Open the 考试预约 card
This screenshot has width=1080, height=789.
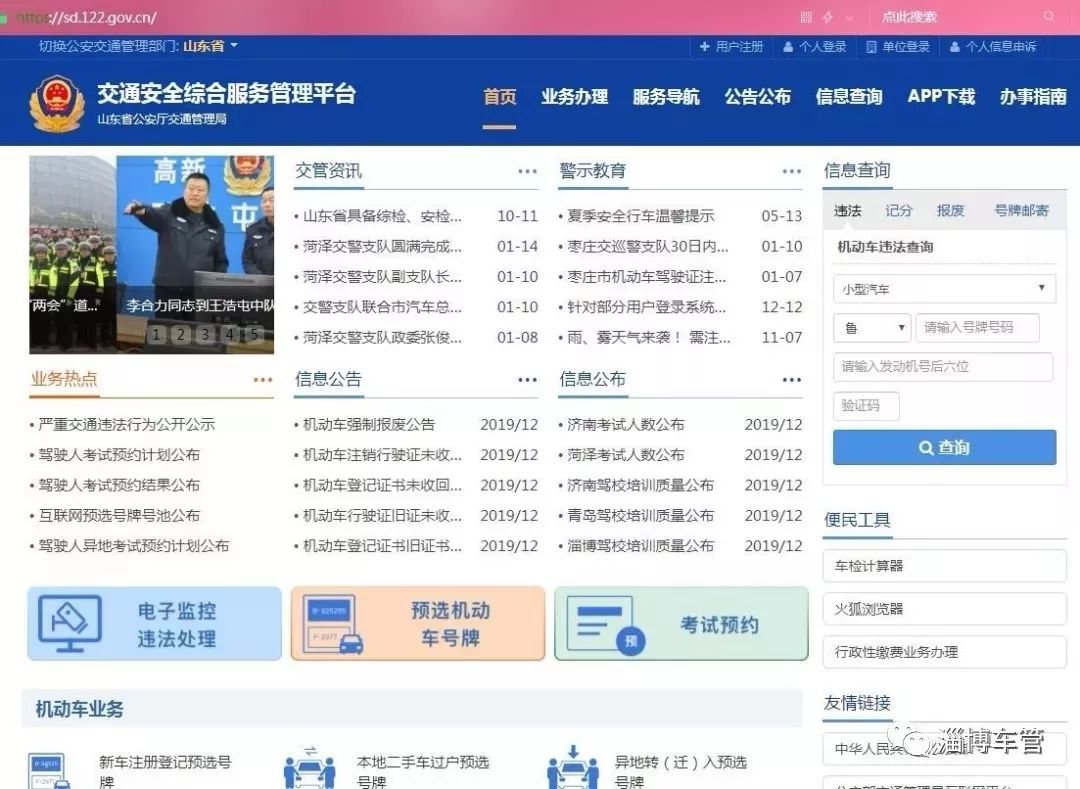point(681,624)
